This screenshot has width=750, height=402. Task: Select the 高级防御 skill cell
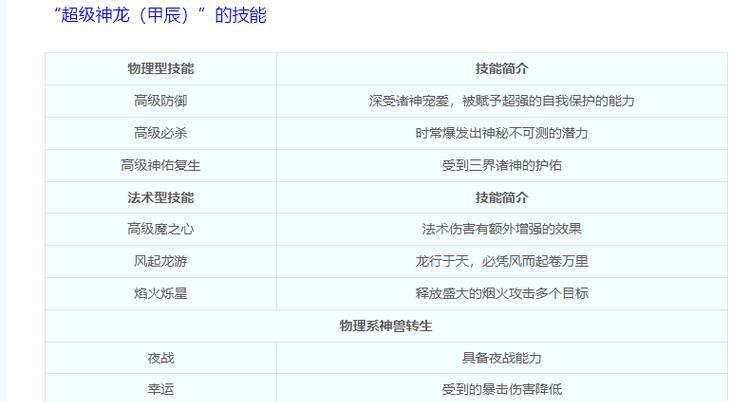(x=161, y=101)
